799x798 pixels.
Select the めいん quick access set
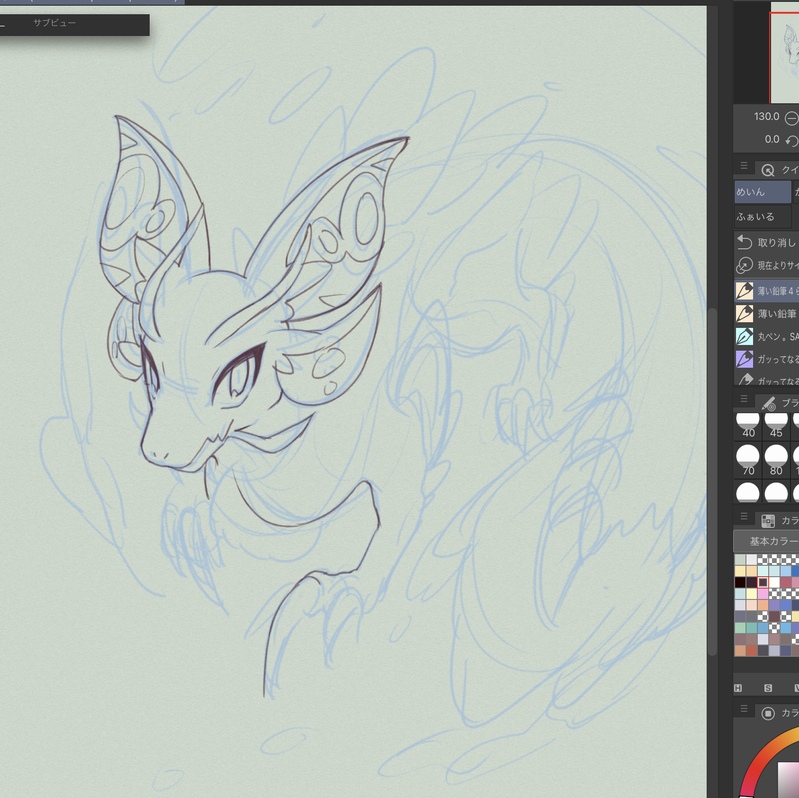coord(763,192)
